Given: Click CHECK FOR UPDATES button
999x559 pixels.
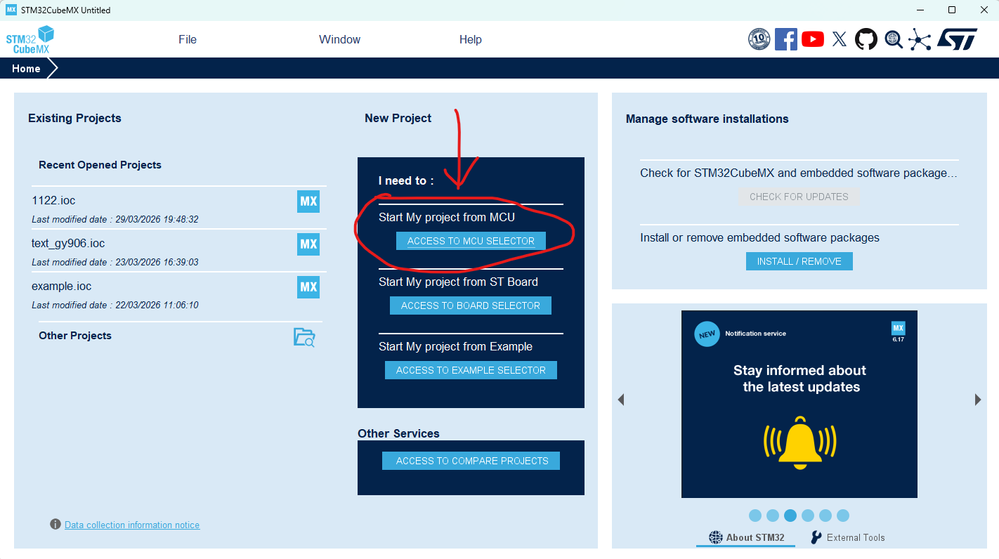Looking at the screenshot, I should click(x=799, y=196).
